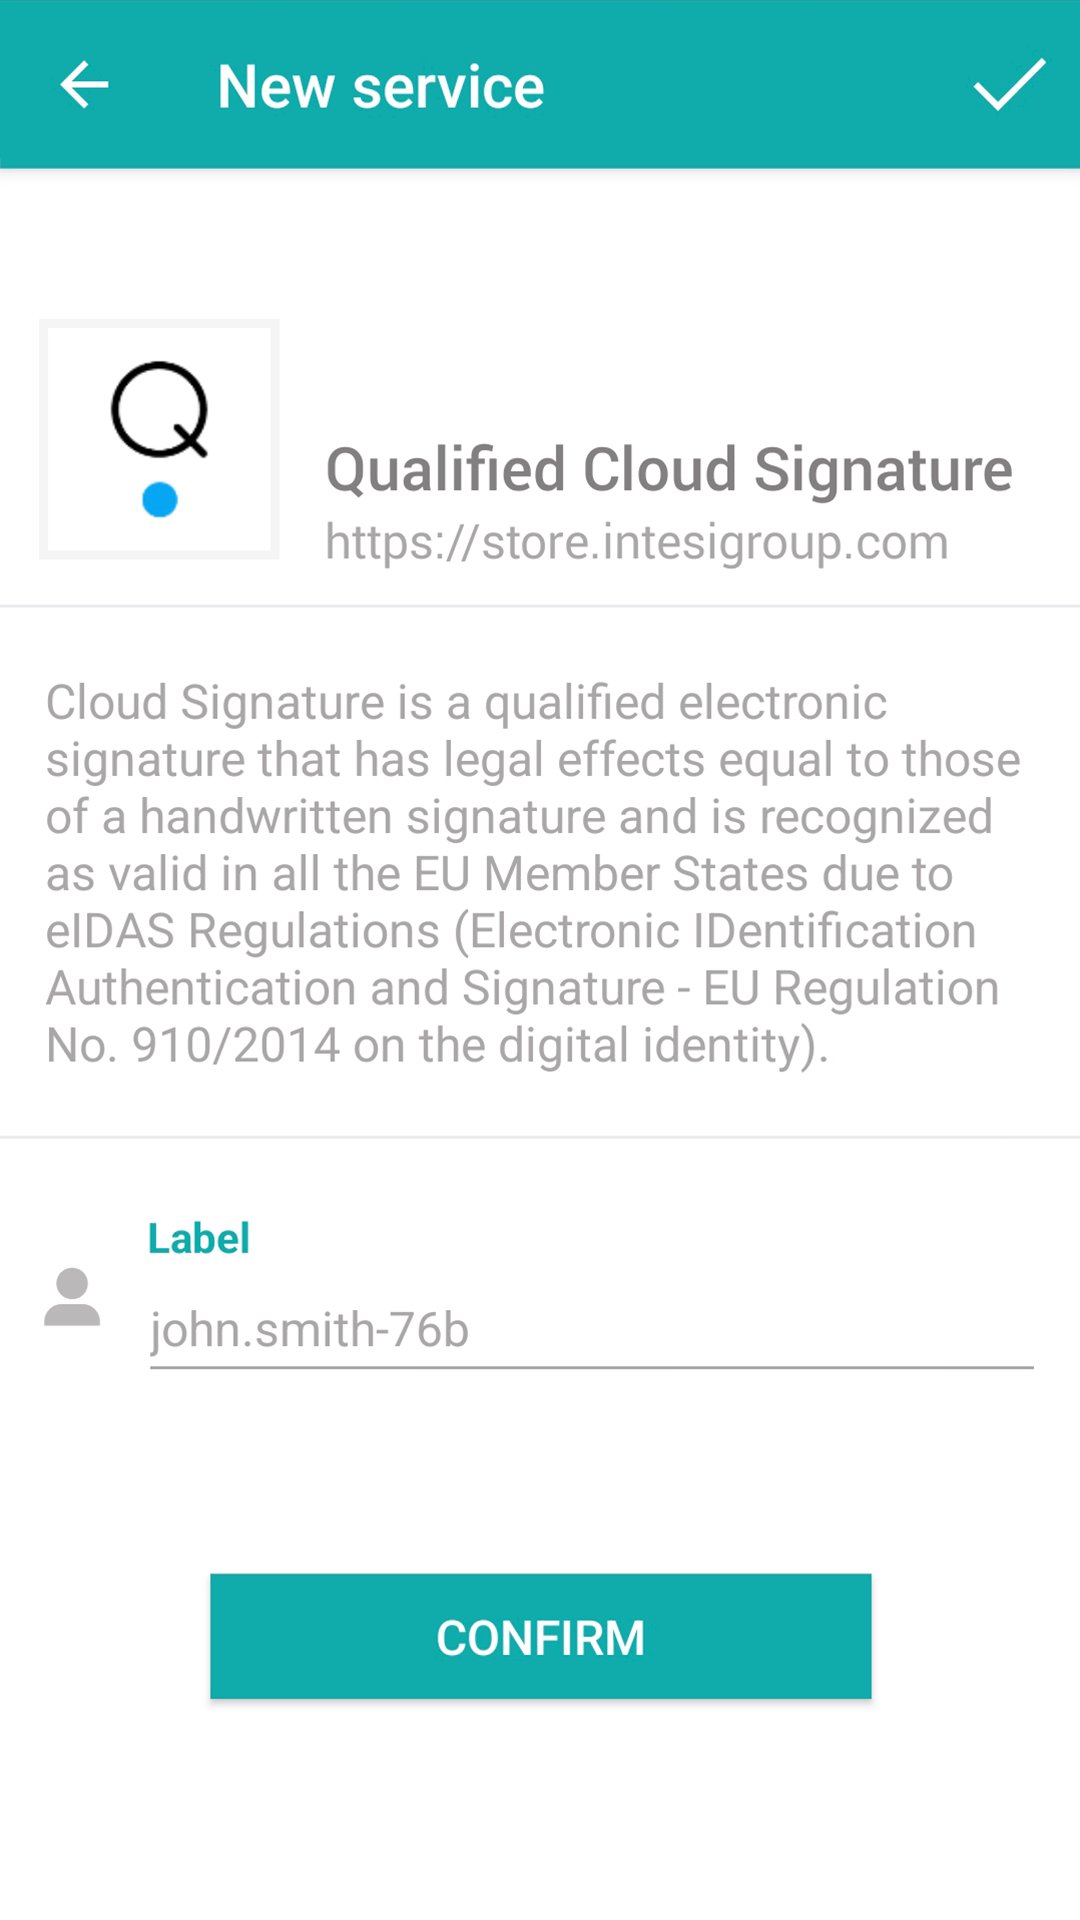Click the black Q letter in logo
This screenshot has height=1920, width=1080.
click(x=159, y=410)
